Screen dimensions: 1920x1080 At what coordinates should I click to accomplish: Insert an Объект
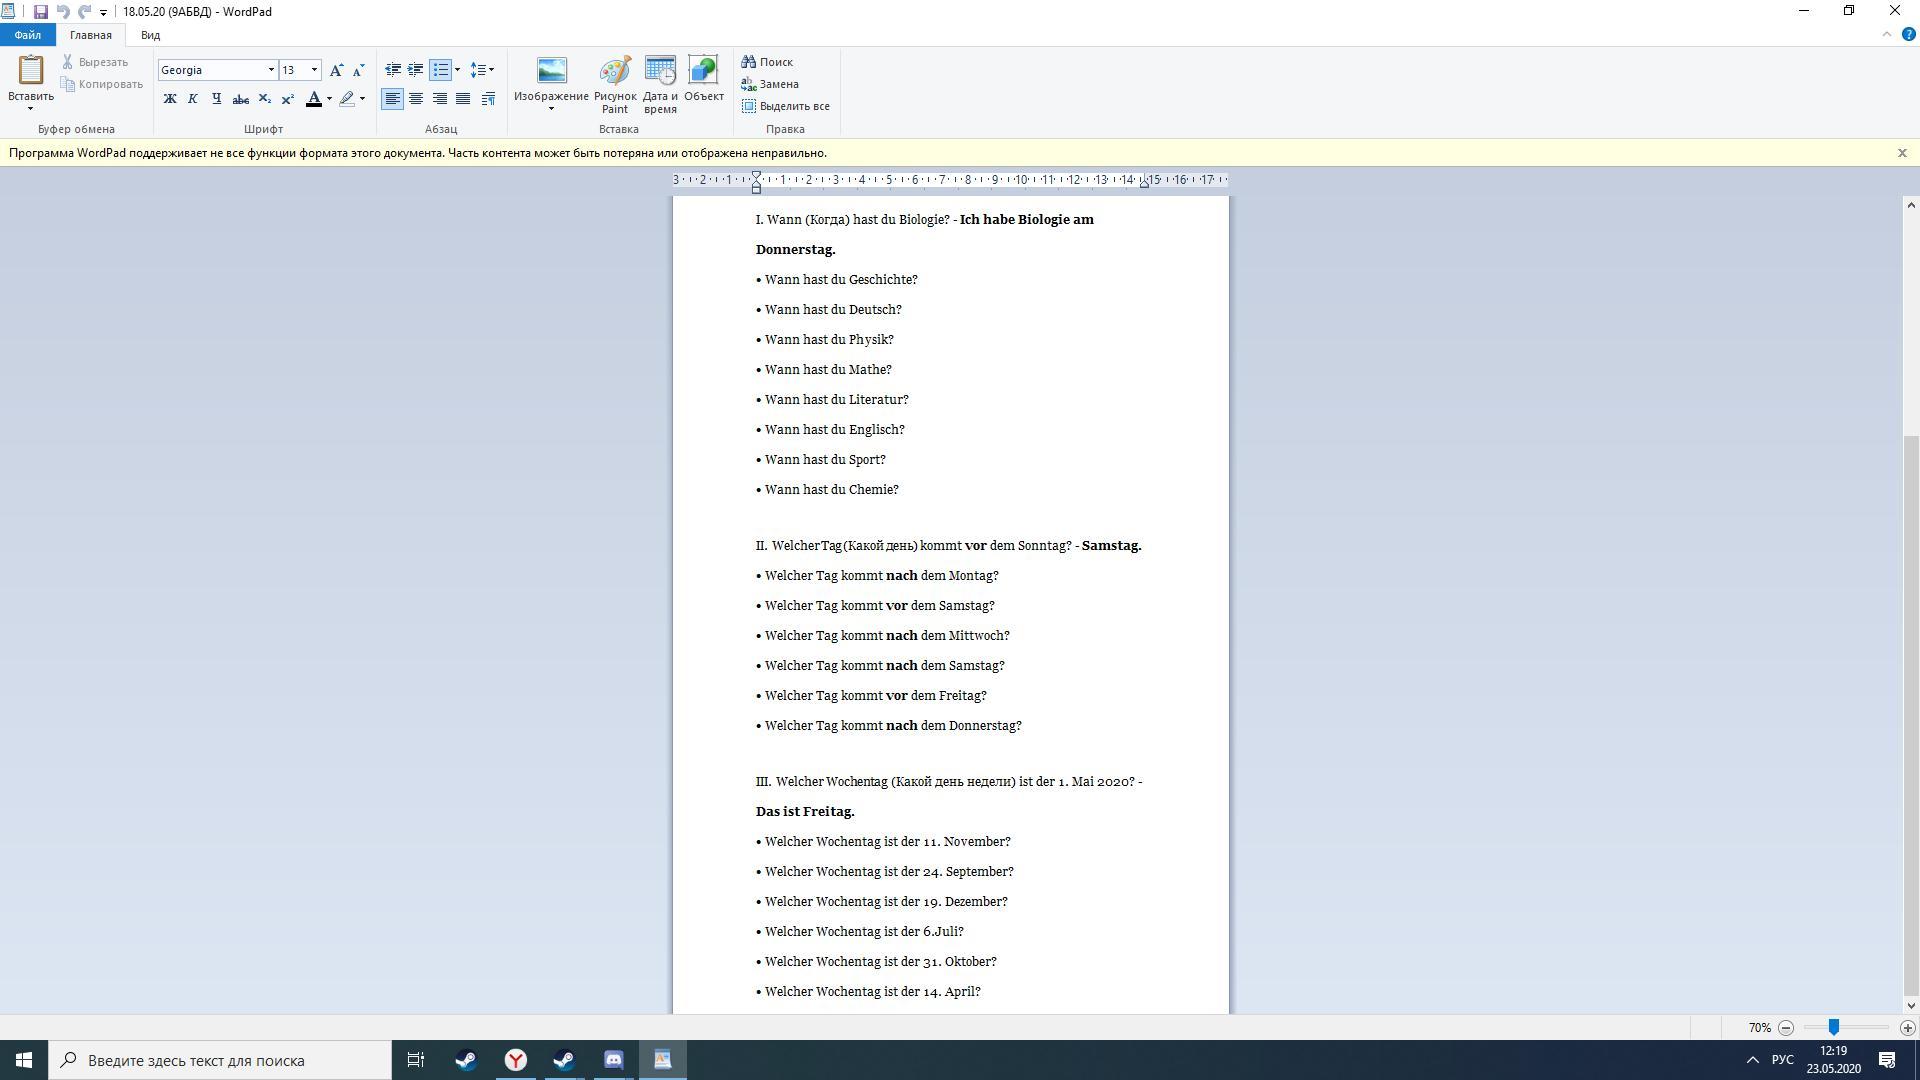coord(704,80)
